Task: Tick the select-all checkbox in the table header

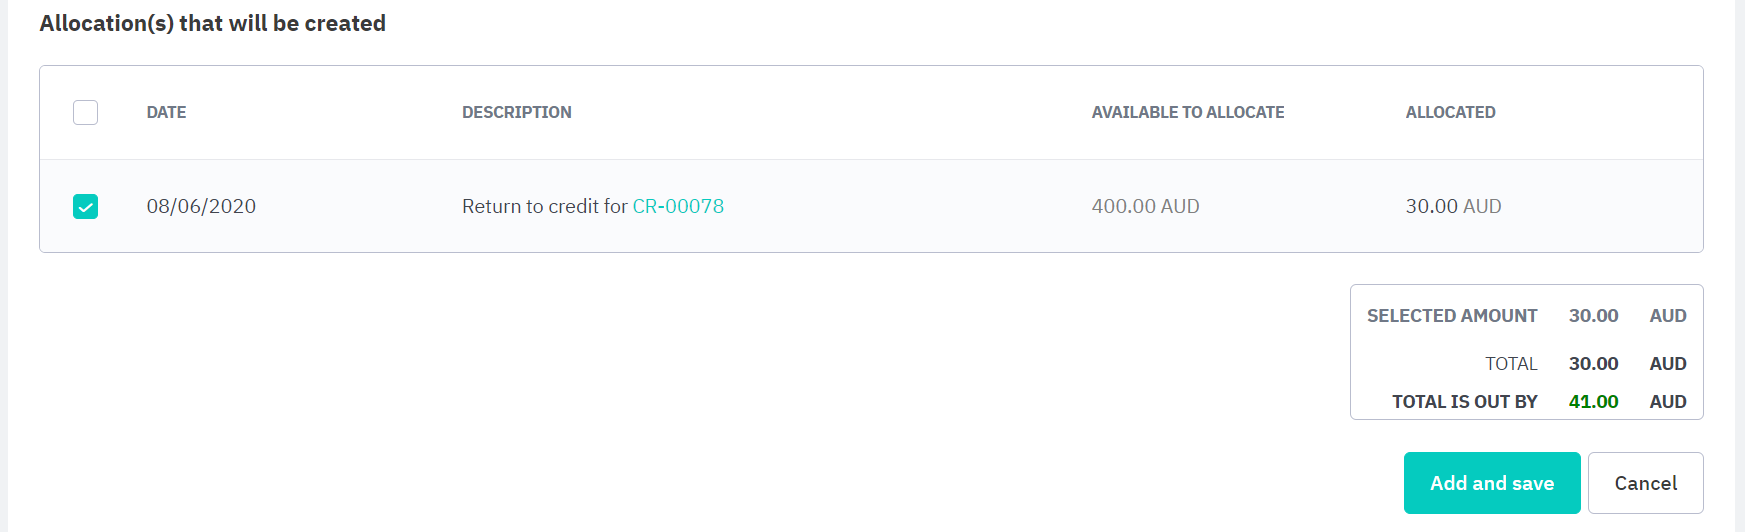Action: pos(86,112)
